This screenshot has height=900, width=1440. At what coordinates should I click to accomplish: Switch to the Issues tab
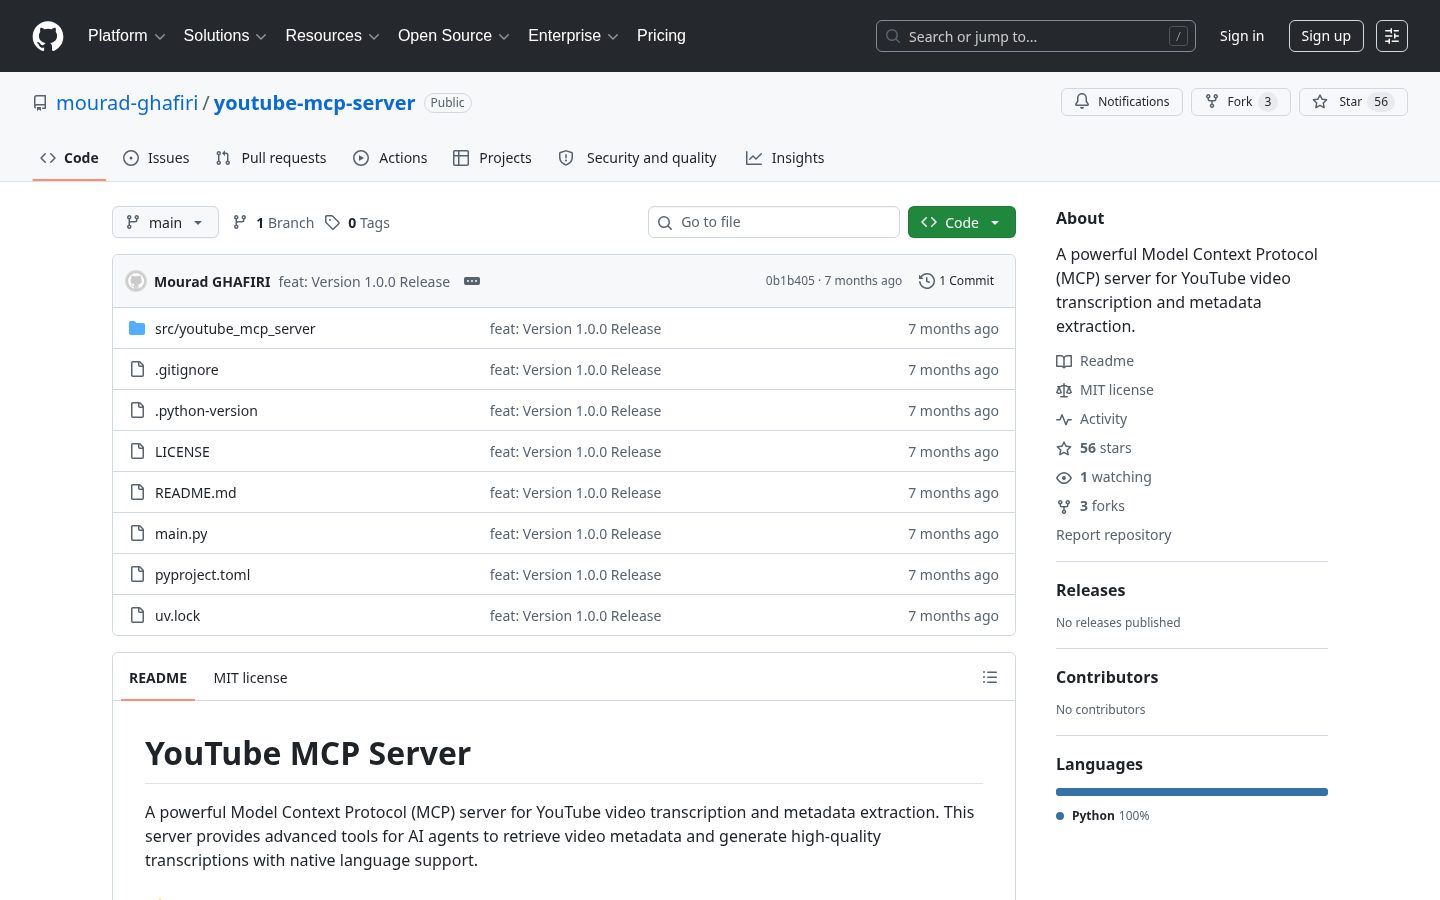(156, 158)
